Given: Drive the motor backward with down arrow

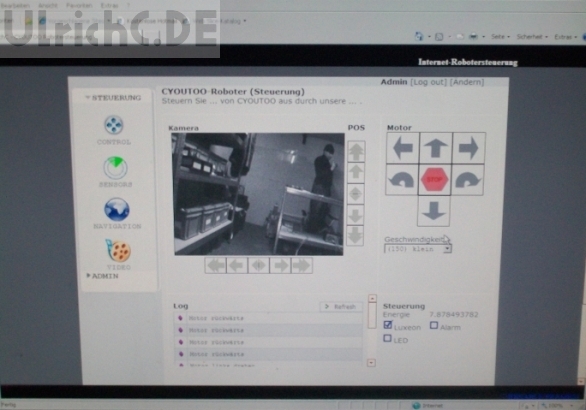Looking at the screenshot, I should [434, 211].
